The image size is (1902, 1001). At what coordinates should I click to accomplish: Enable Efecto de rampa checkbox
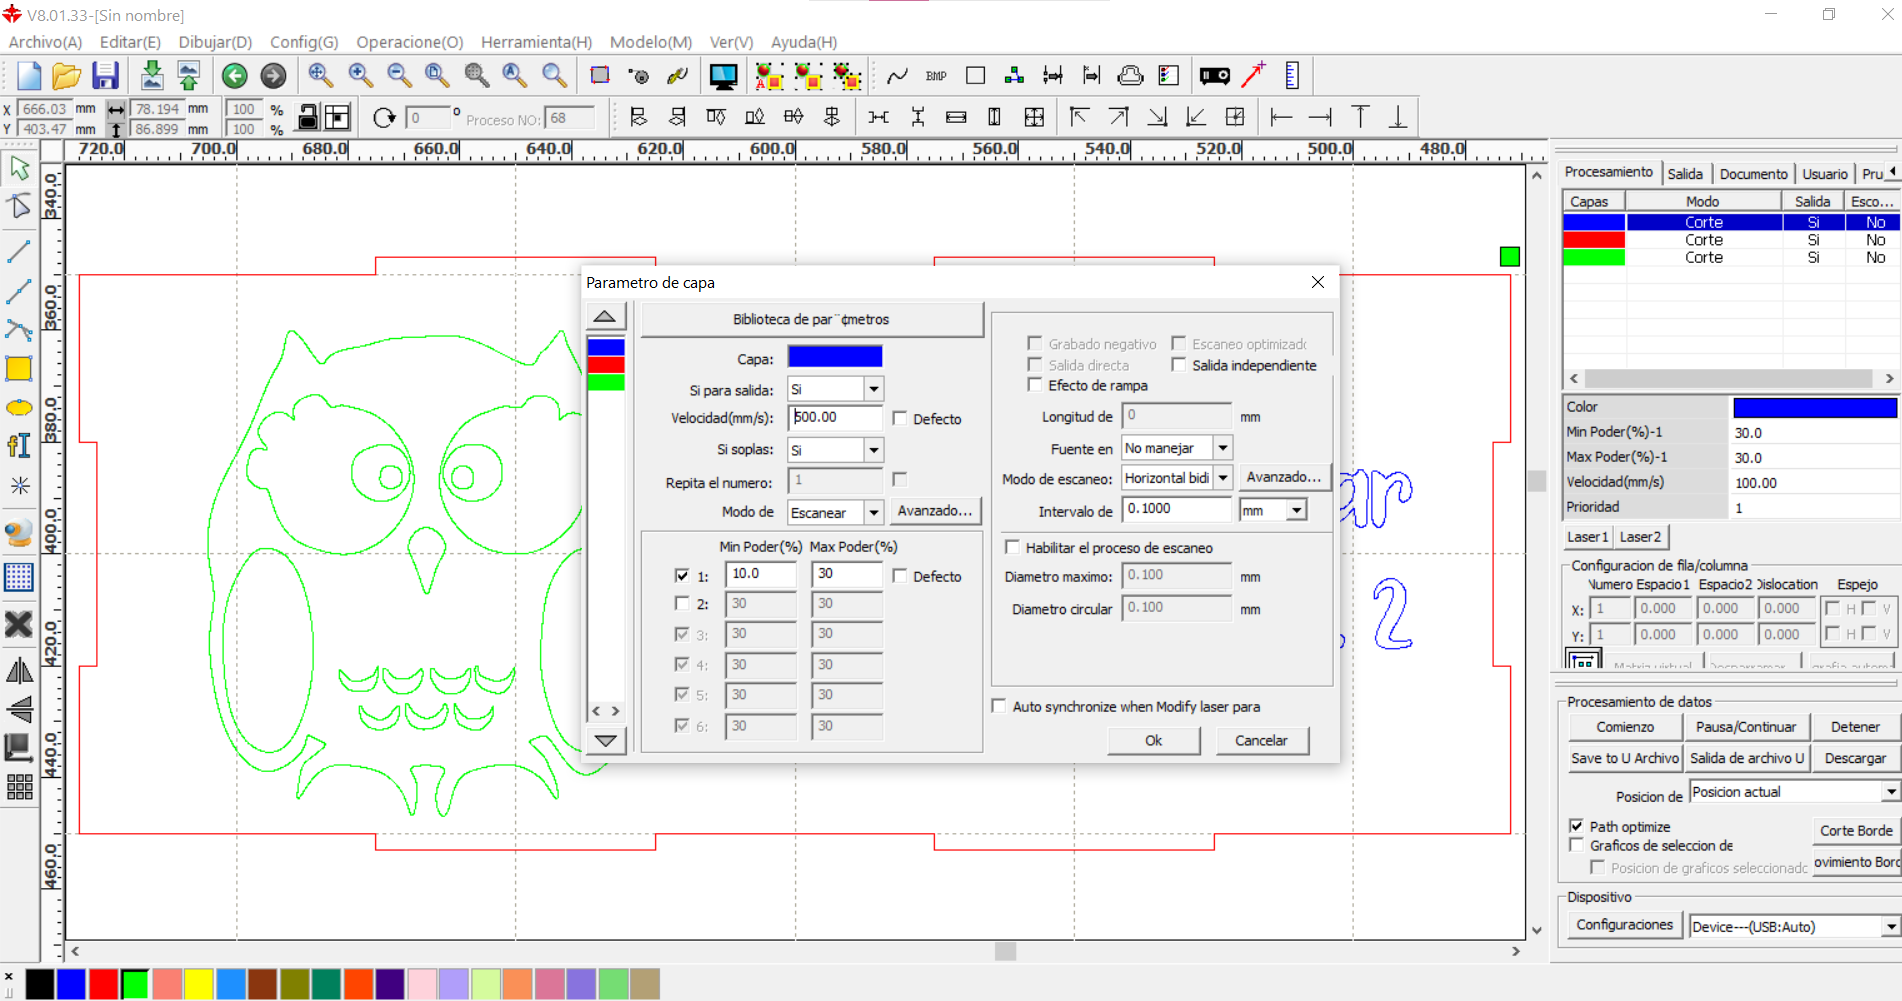click(x=1035, y=385)
